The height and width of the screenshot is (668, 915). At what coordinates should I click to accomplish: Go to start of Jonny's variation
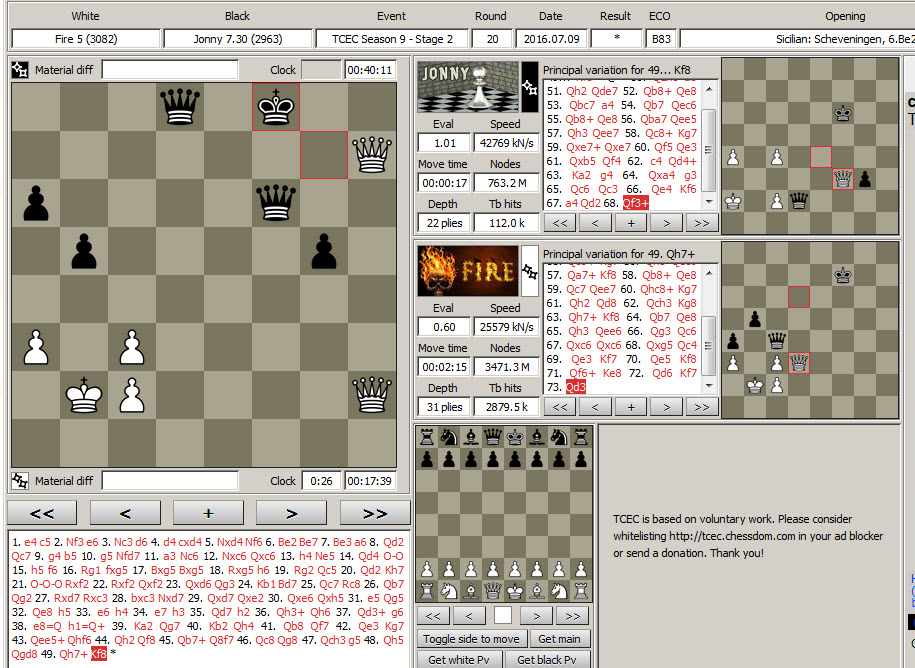(x=560, y=223)
